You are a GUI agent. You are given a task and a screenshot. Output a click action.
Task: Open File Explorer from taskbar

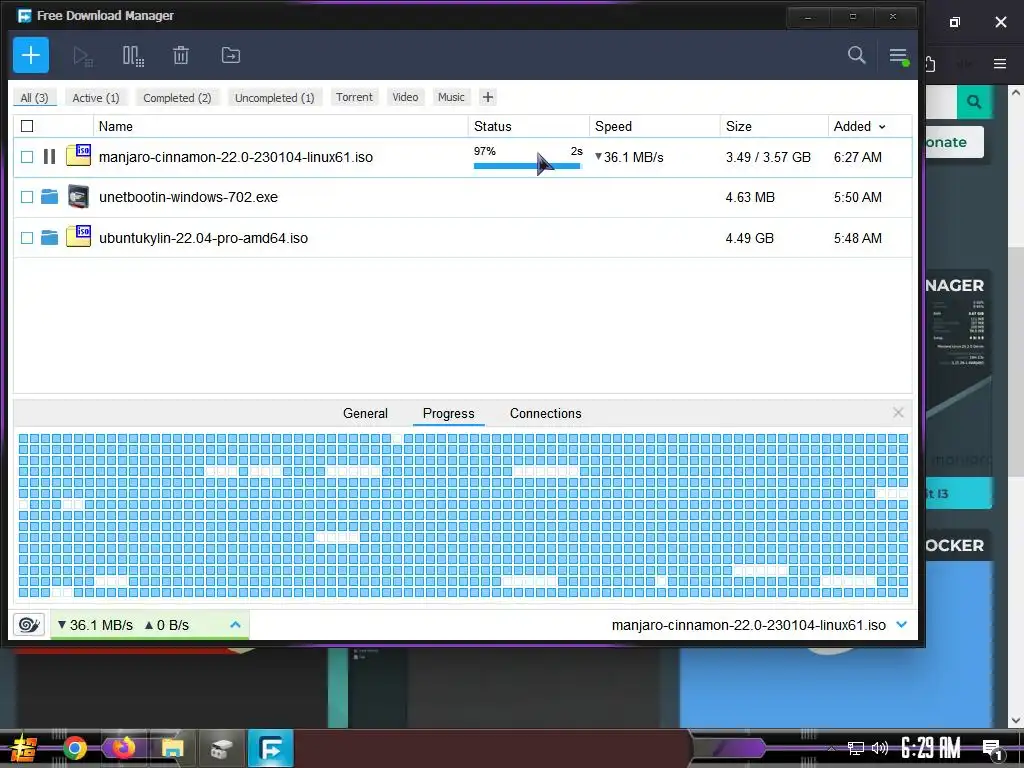(172, 748)
